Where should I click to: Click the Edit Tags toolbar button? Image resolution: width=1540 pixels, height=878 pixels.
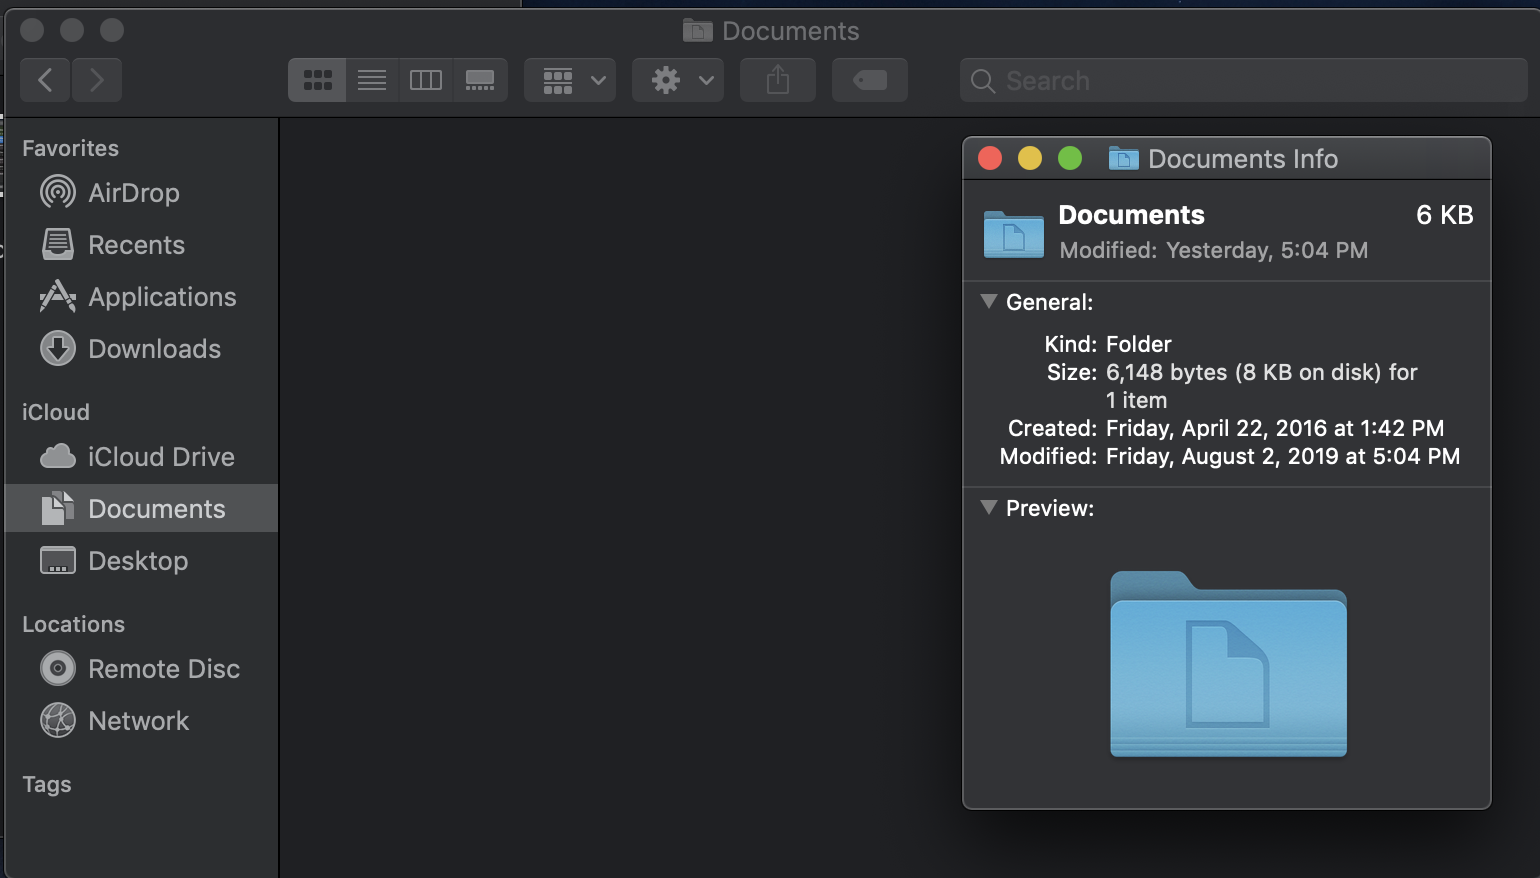[870, 80]
